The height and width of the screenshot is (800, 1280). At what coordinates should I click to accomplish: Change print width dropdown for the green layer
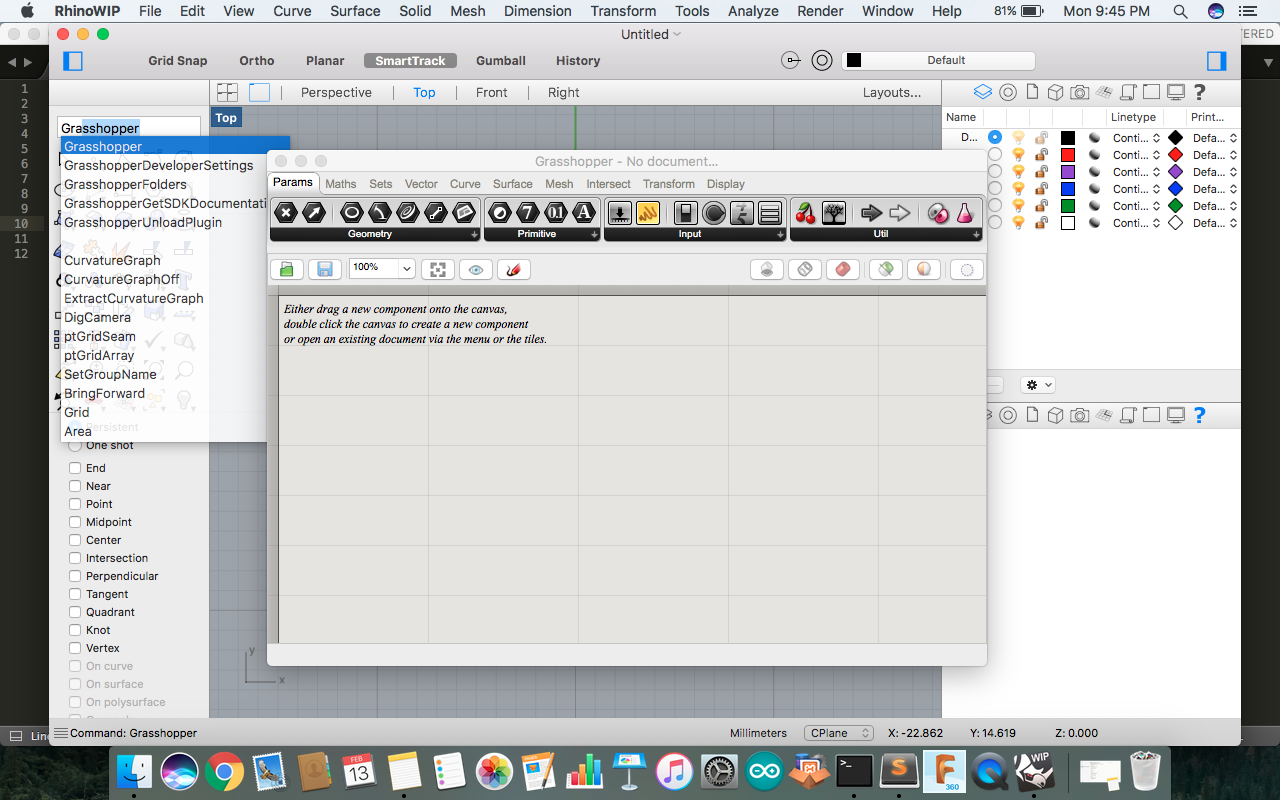(x=1215, y=206)
